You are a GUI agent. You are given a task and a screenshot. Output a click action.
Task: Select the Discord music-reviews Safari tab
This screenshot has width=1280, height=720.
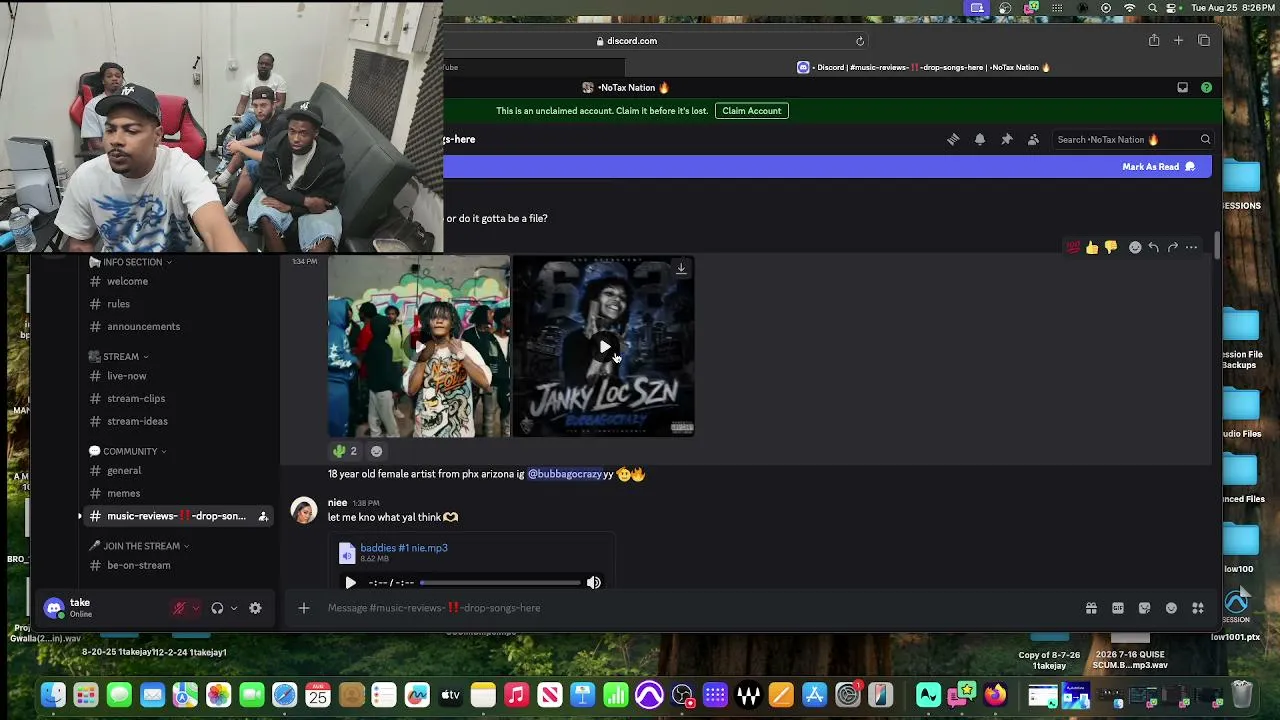(924, 67)
